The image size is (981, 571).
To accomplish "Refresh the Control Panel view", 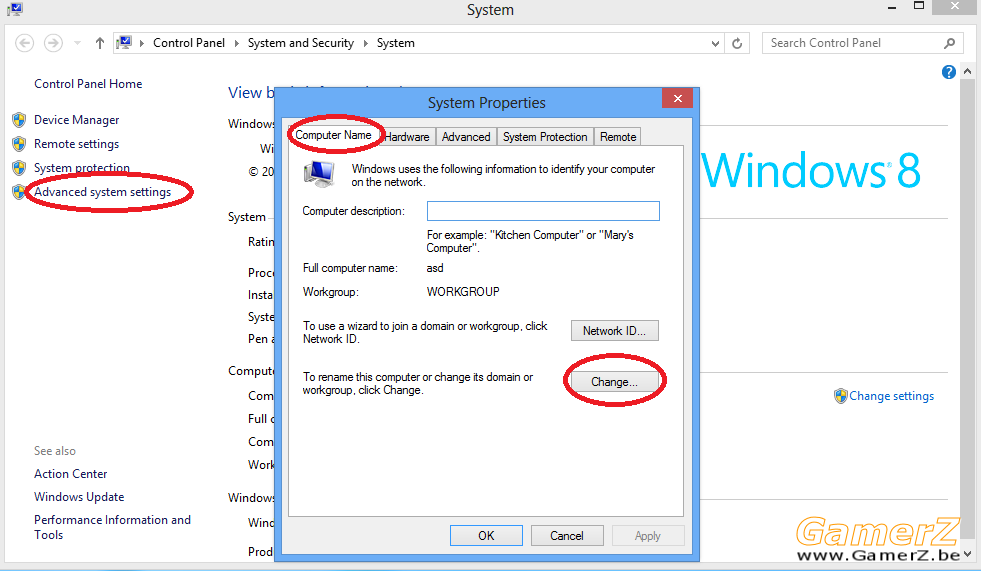I will (x=737, y=43).
